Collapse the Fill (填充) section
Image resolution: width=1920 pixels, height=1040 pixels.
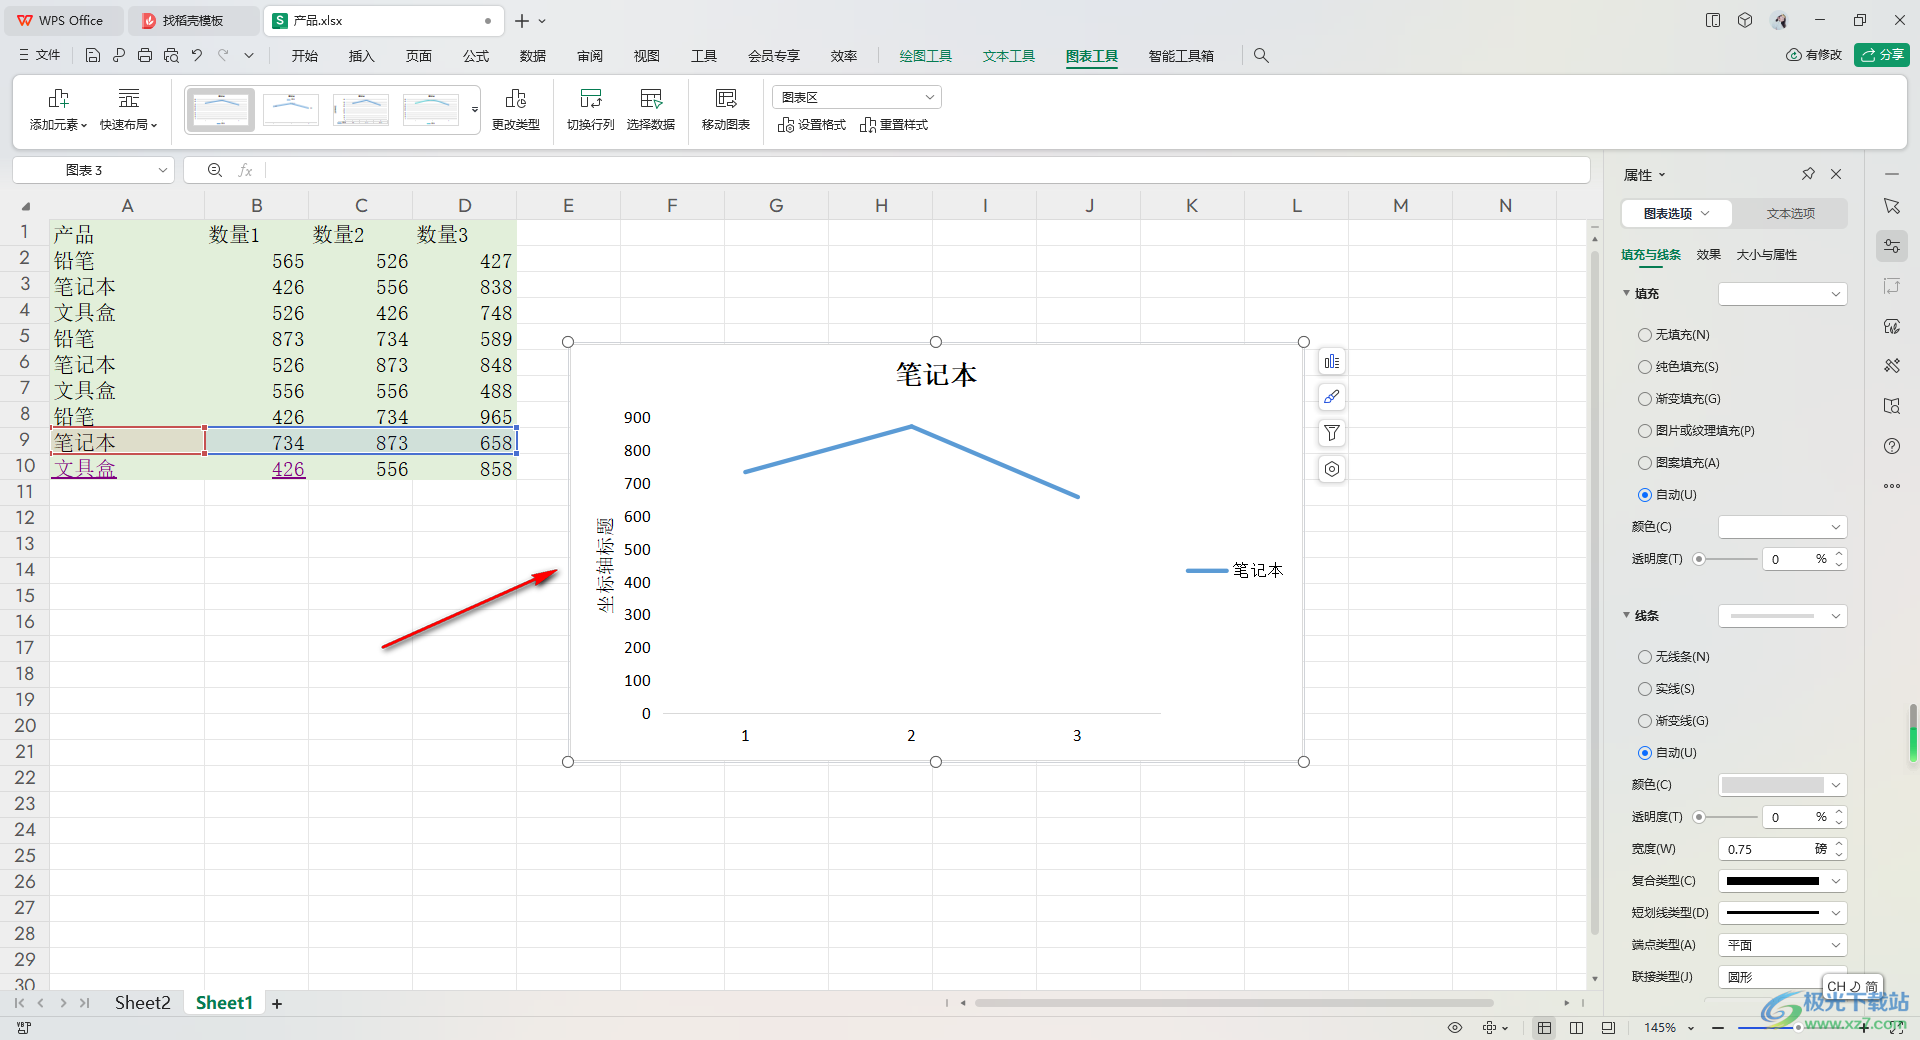pyautogui.click(x=1627, y=293)
